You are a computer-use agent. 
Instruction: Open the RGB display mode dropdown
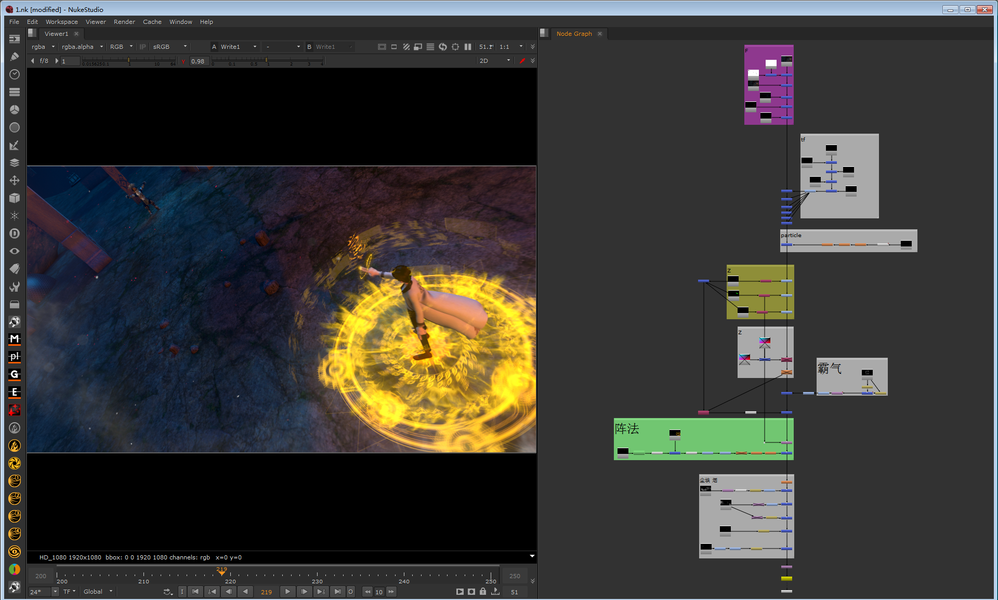coord(121,46)
